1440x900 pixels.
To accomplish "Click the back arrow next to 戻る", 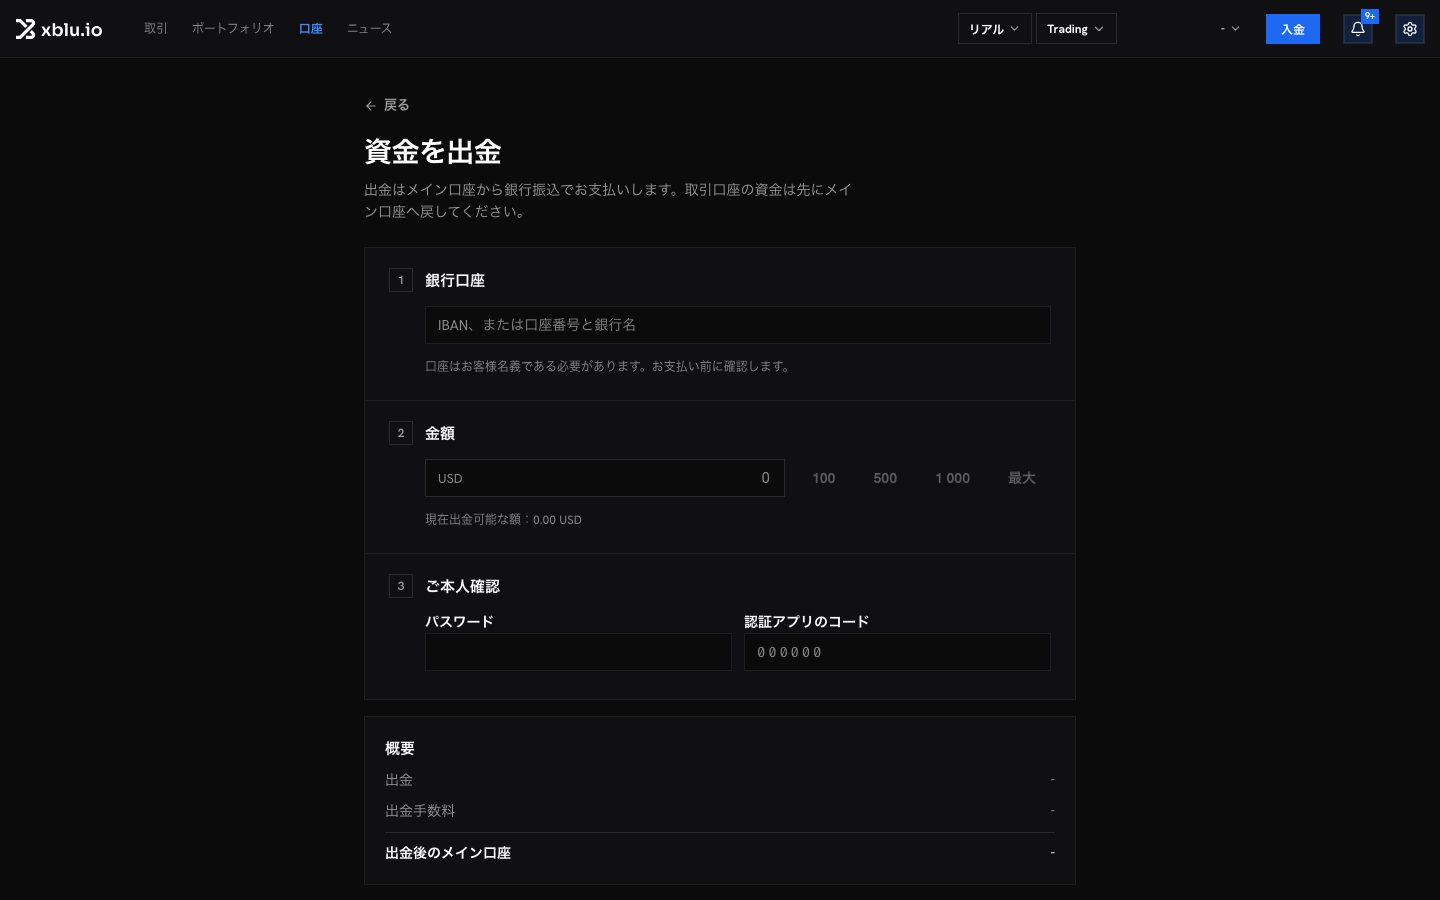I will (x=370, y=105).
